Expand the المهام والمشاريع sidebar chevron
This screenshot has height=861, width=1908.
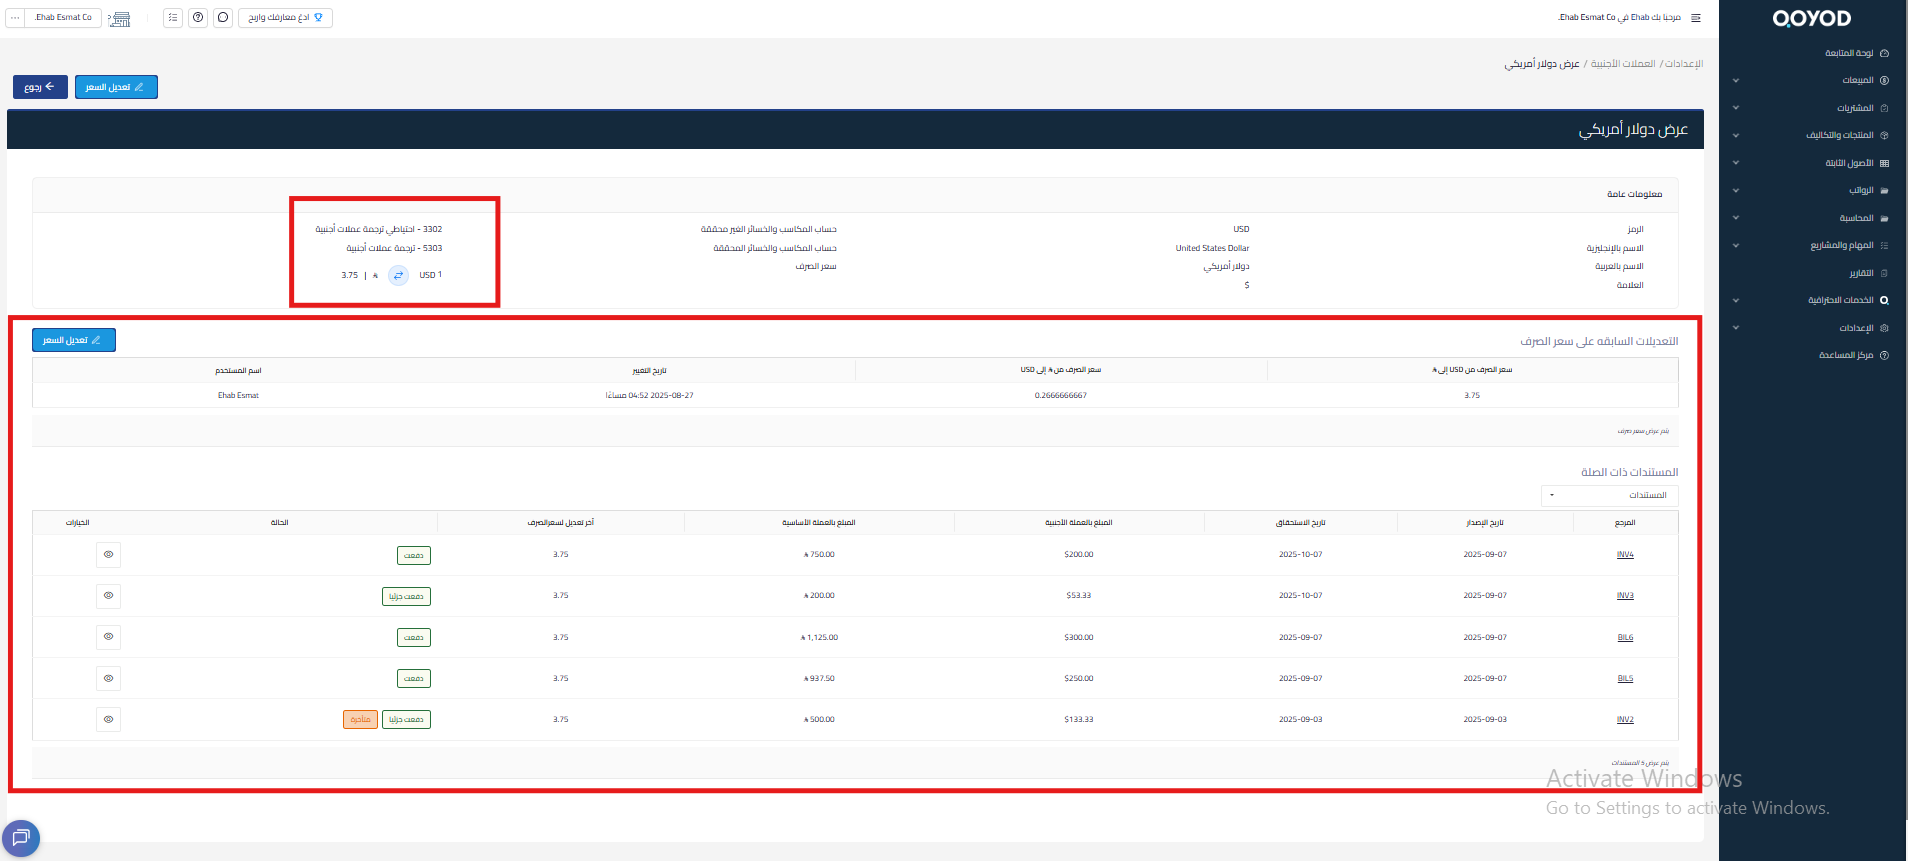pyautogui.click(x=1735, y=245)
